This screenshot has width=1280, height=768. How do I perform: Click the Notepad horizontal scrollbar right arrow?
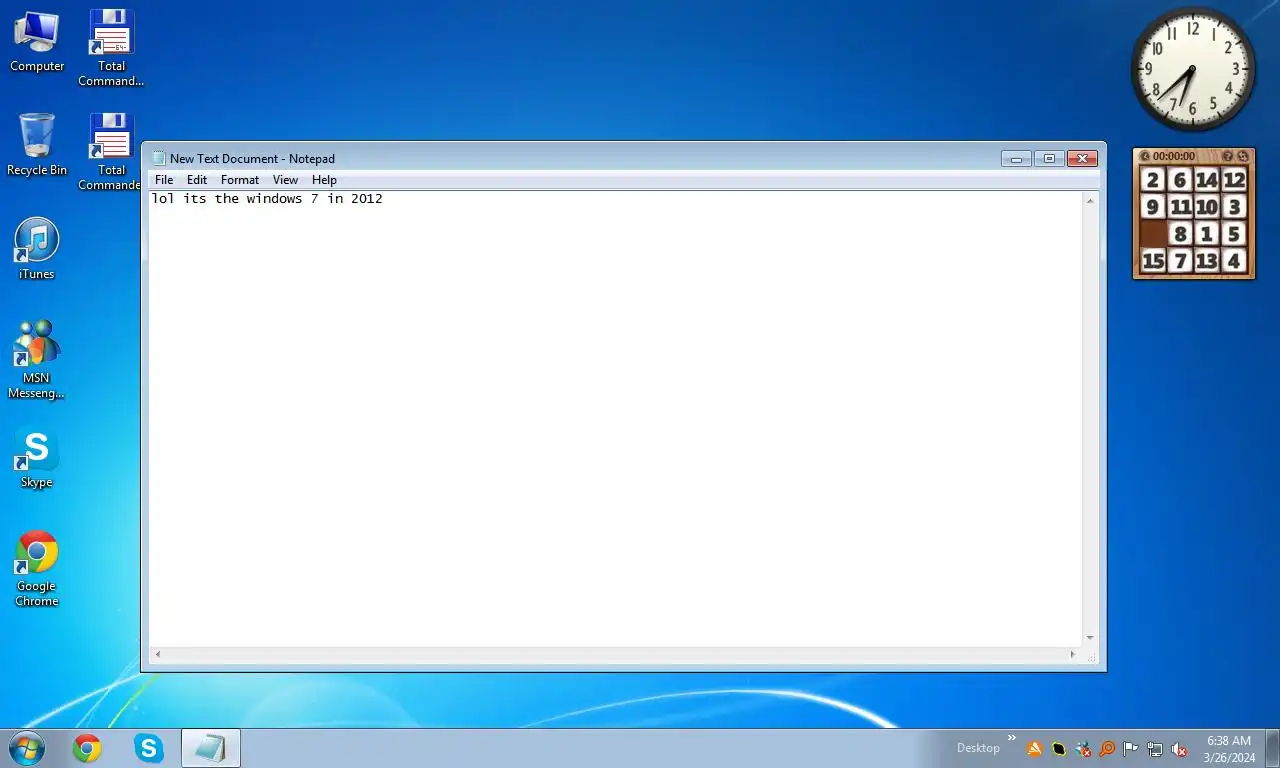1073,655
